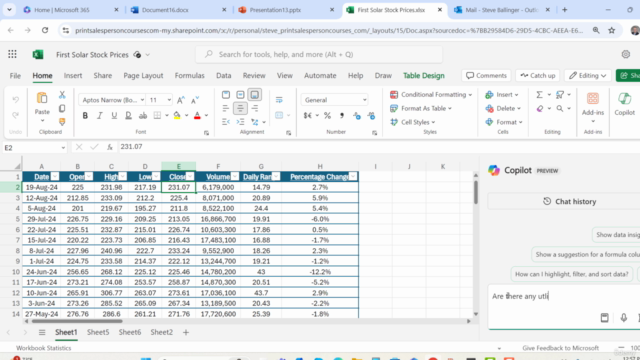Toggle Bold formatting
This screenshot has width=640, height=360.
(x=85, y=116)
